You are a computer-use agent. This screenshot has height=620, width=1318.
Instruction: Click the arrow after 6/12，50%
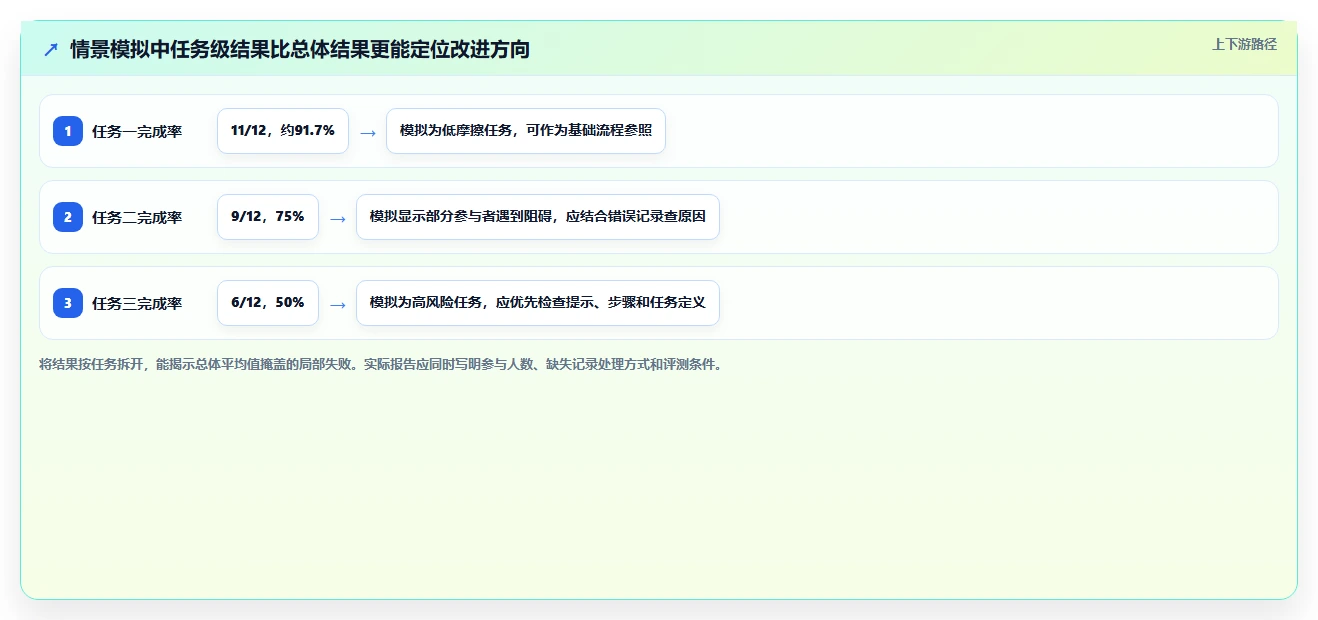(338, 304)
